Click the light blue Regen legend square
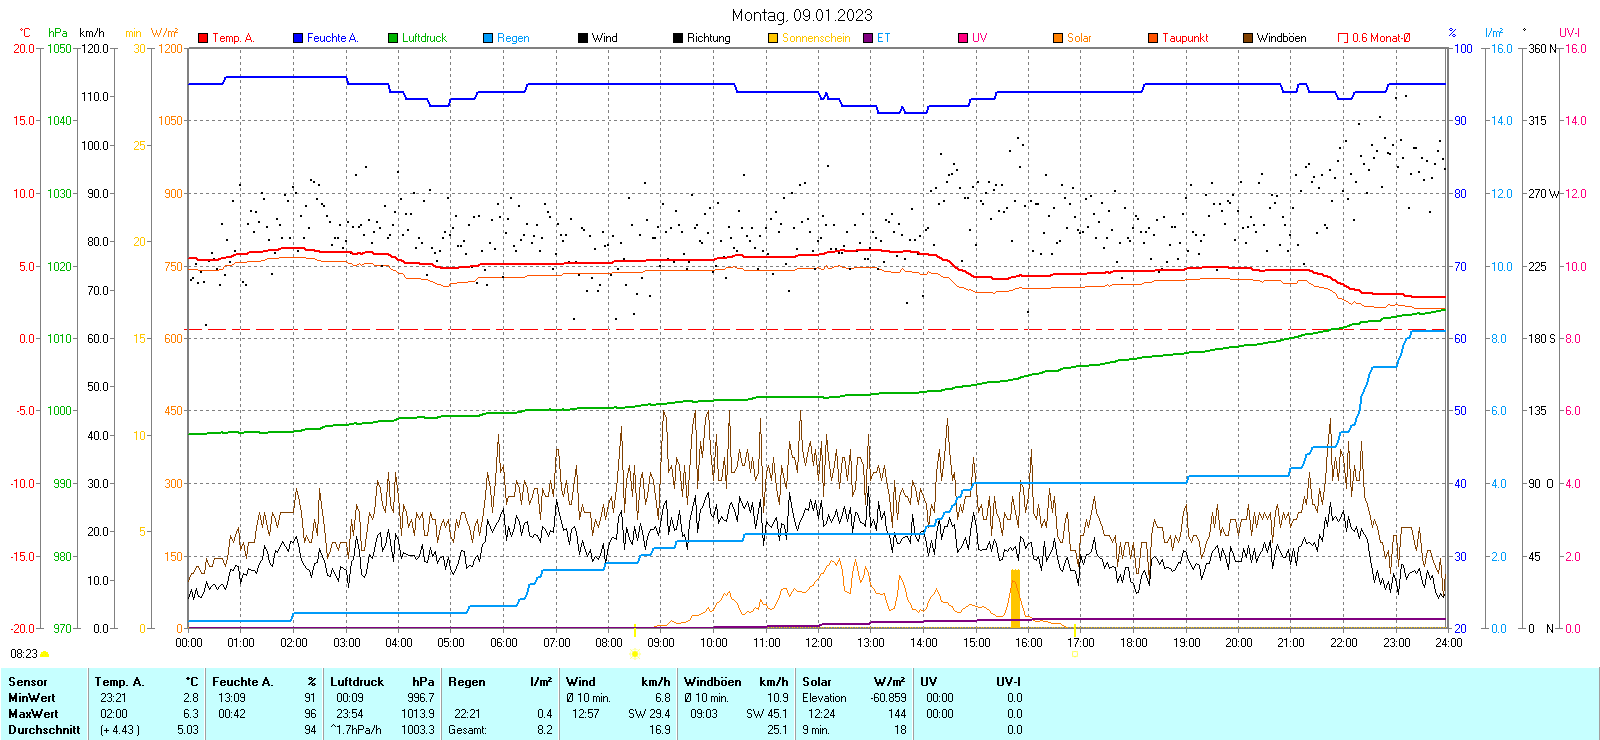The image size is (1600, 740). coord(488,38)
